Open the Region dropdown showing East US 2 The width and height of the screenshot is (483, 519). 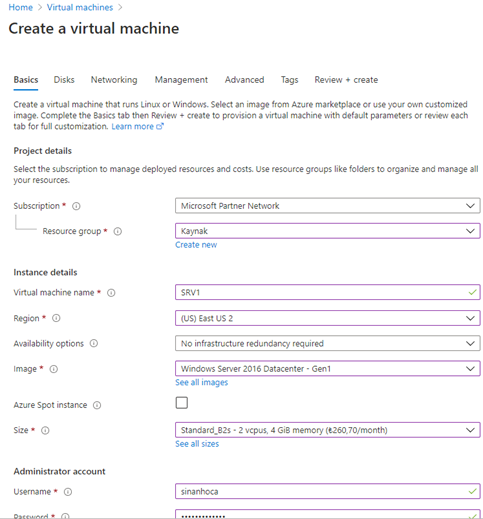coord(328,318)
